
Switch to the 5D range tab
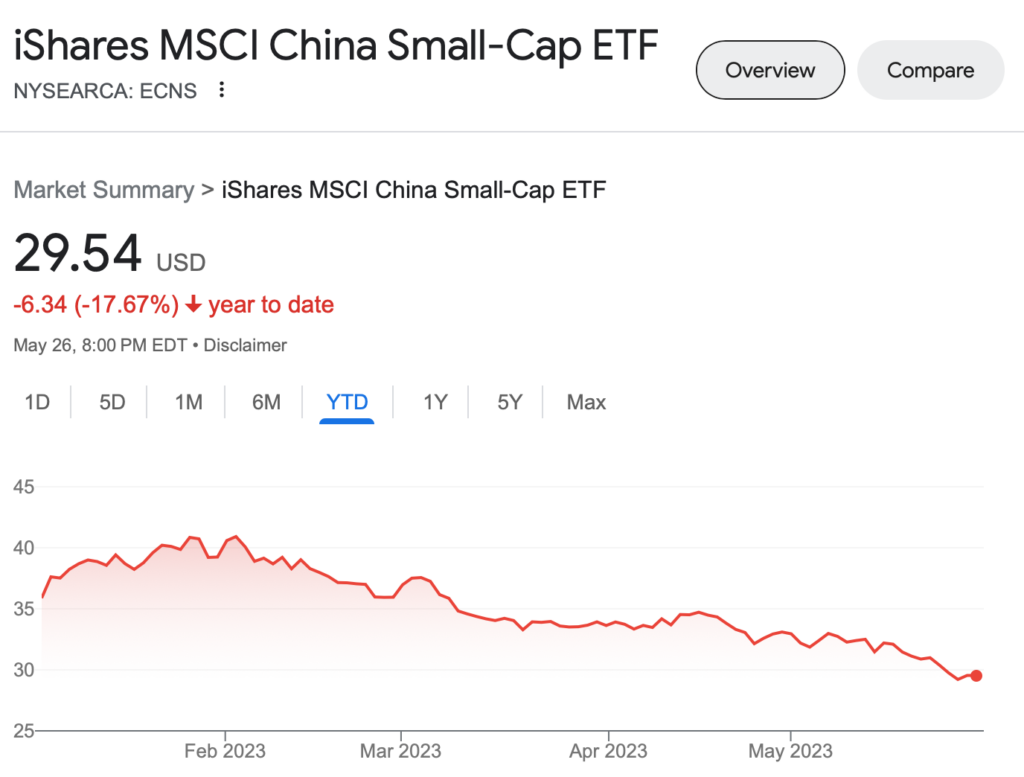112,402
